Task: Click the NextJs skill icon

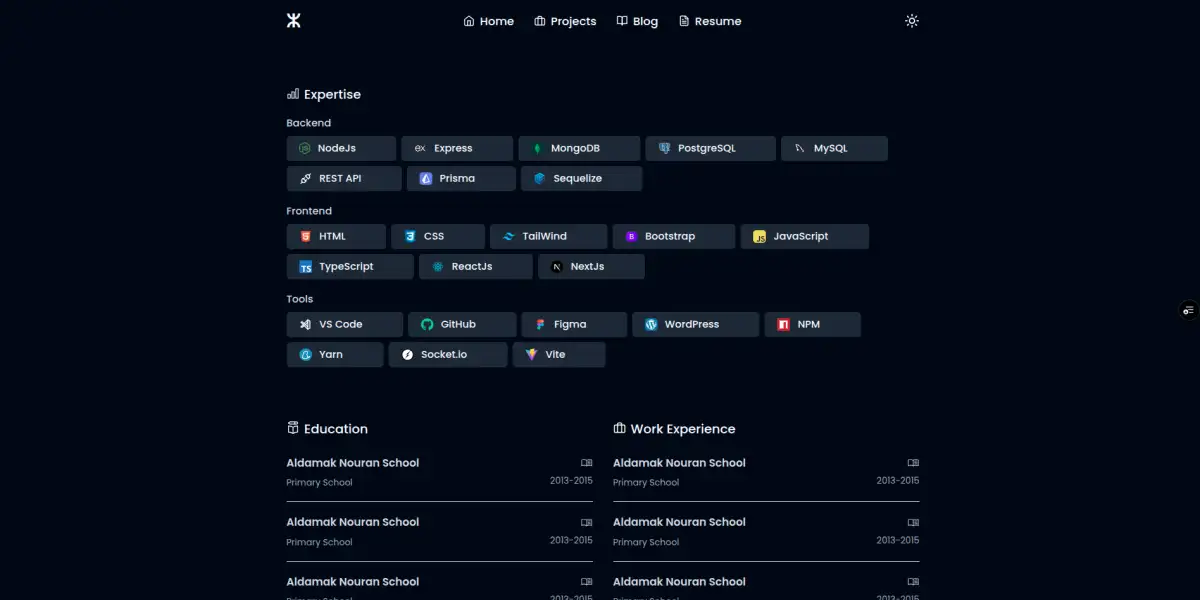Action: (557, 267)
